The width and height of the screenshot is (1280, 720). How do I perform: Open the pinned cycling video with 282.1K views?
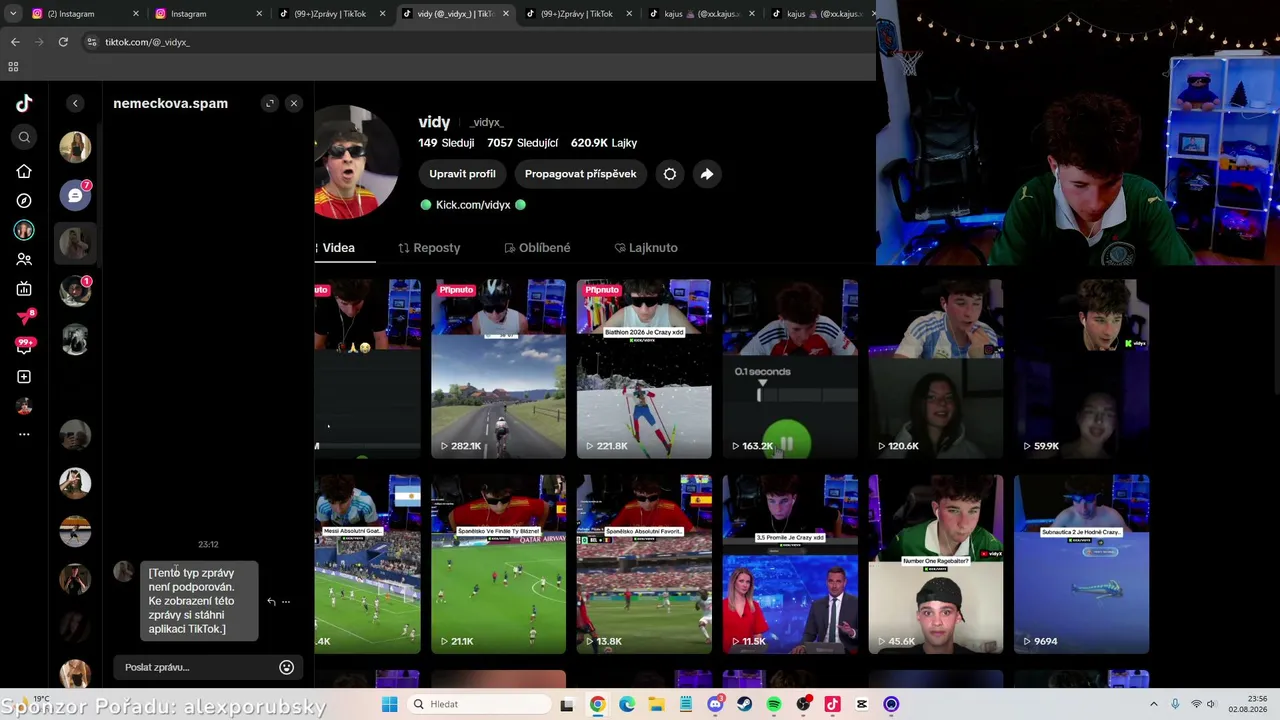tap(498, 369)
